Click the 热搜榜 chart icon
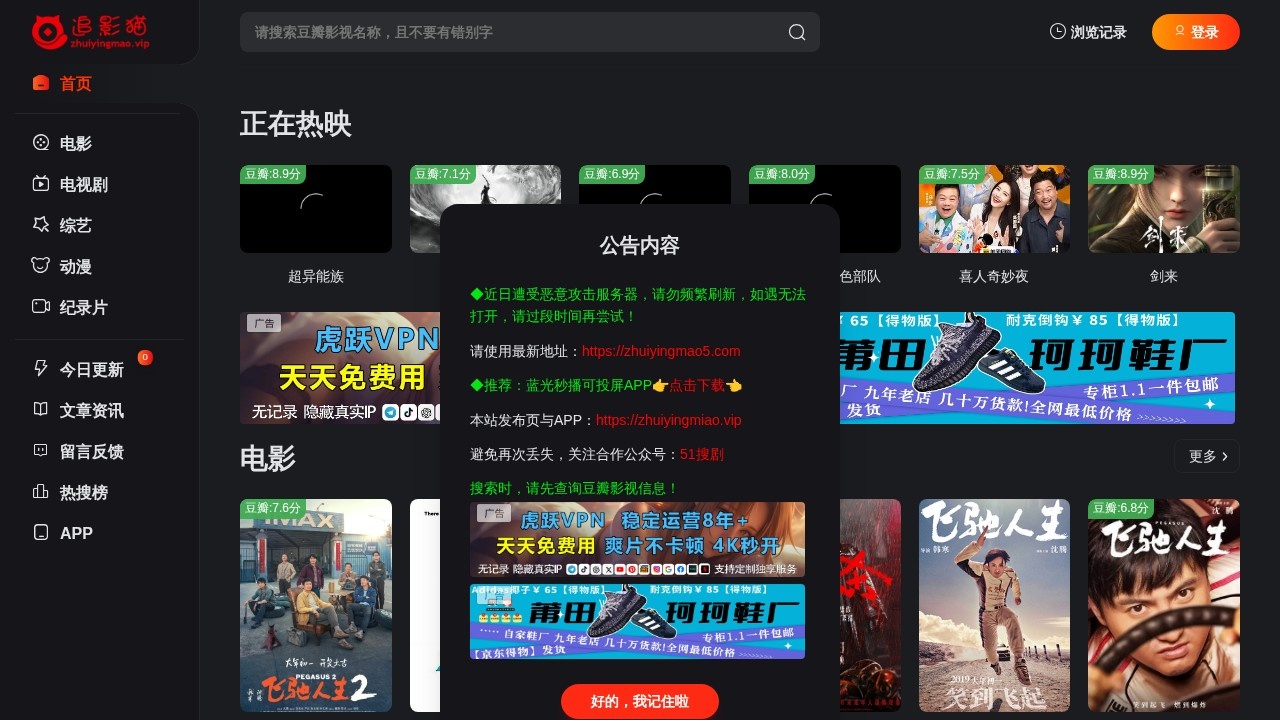Image resolution: width=1280 pixels, height=720 pixels. point(40,492)
